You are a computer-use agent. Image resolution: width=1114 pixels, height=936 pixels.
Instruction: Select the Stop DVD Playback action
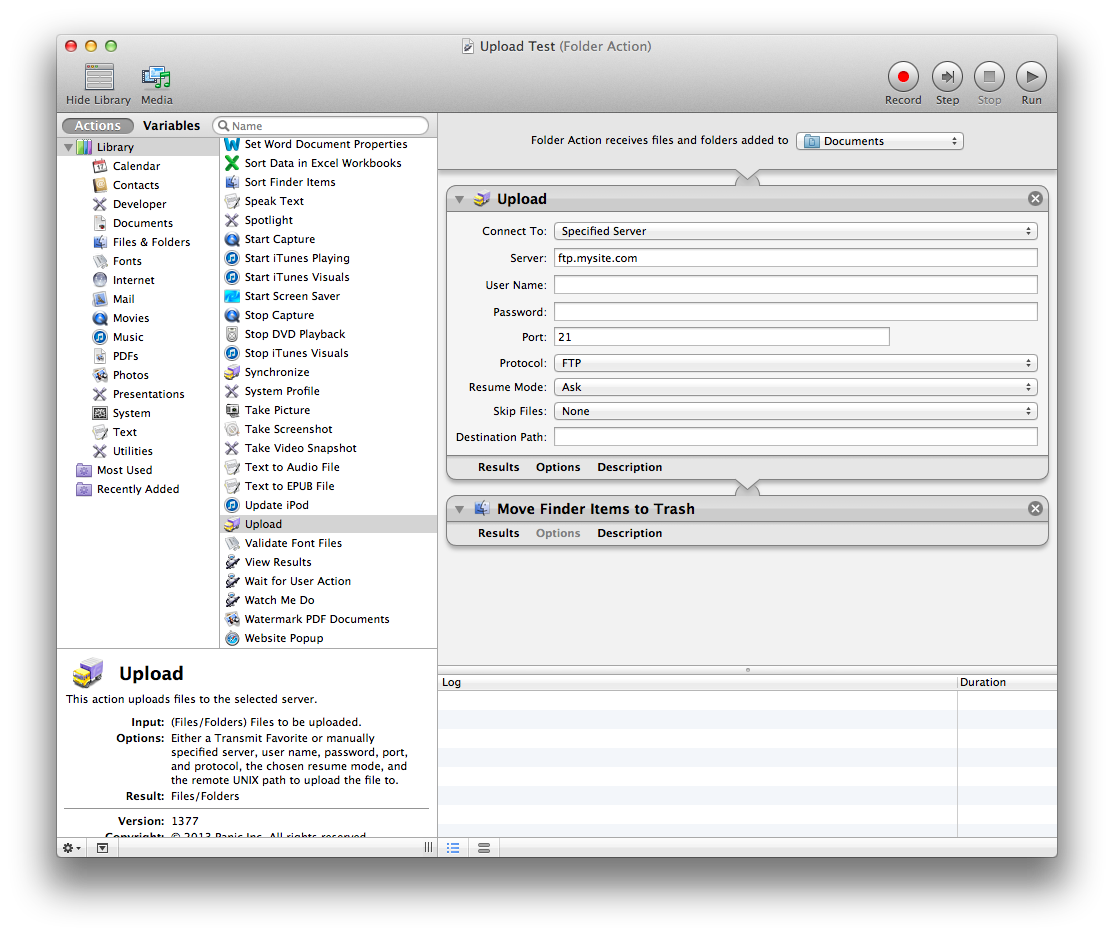tap(295, 335)
